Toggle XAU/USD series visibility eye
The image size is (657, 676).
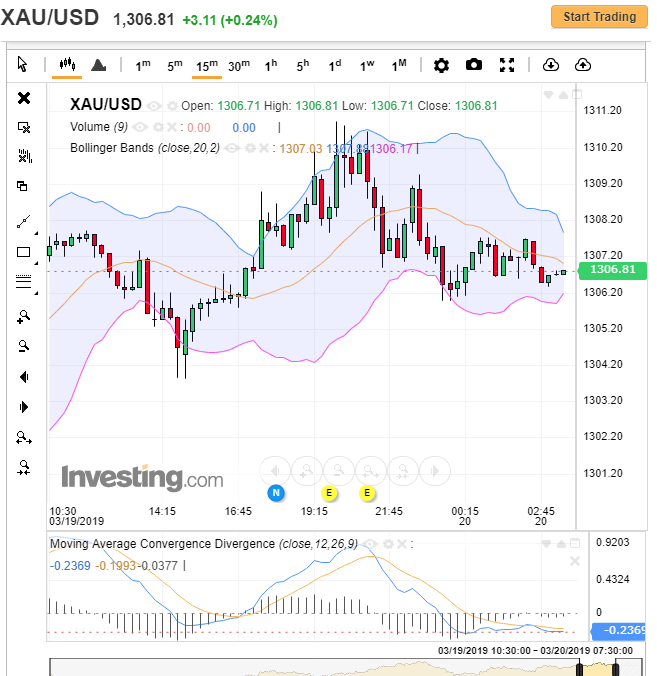154,106
